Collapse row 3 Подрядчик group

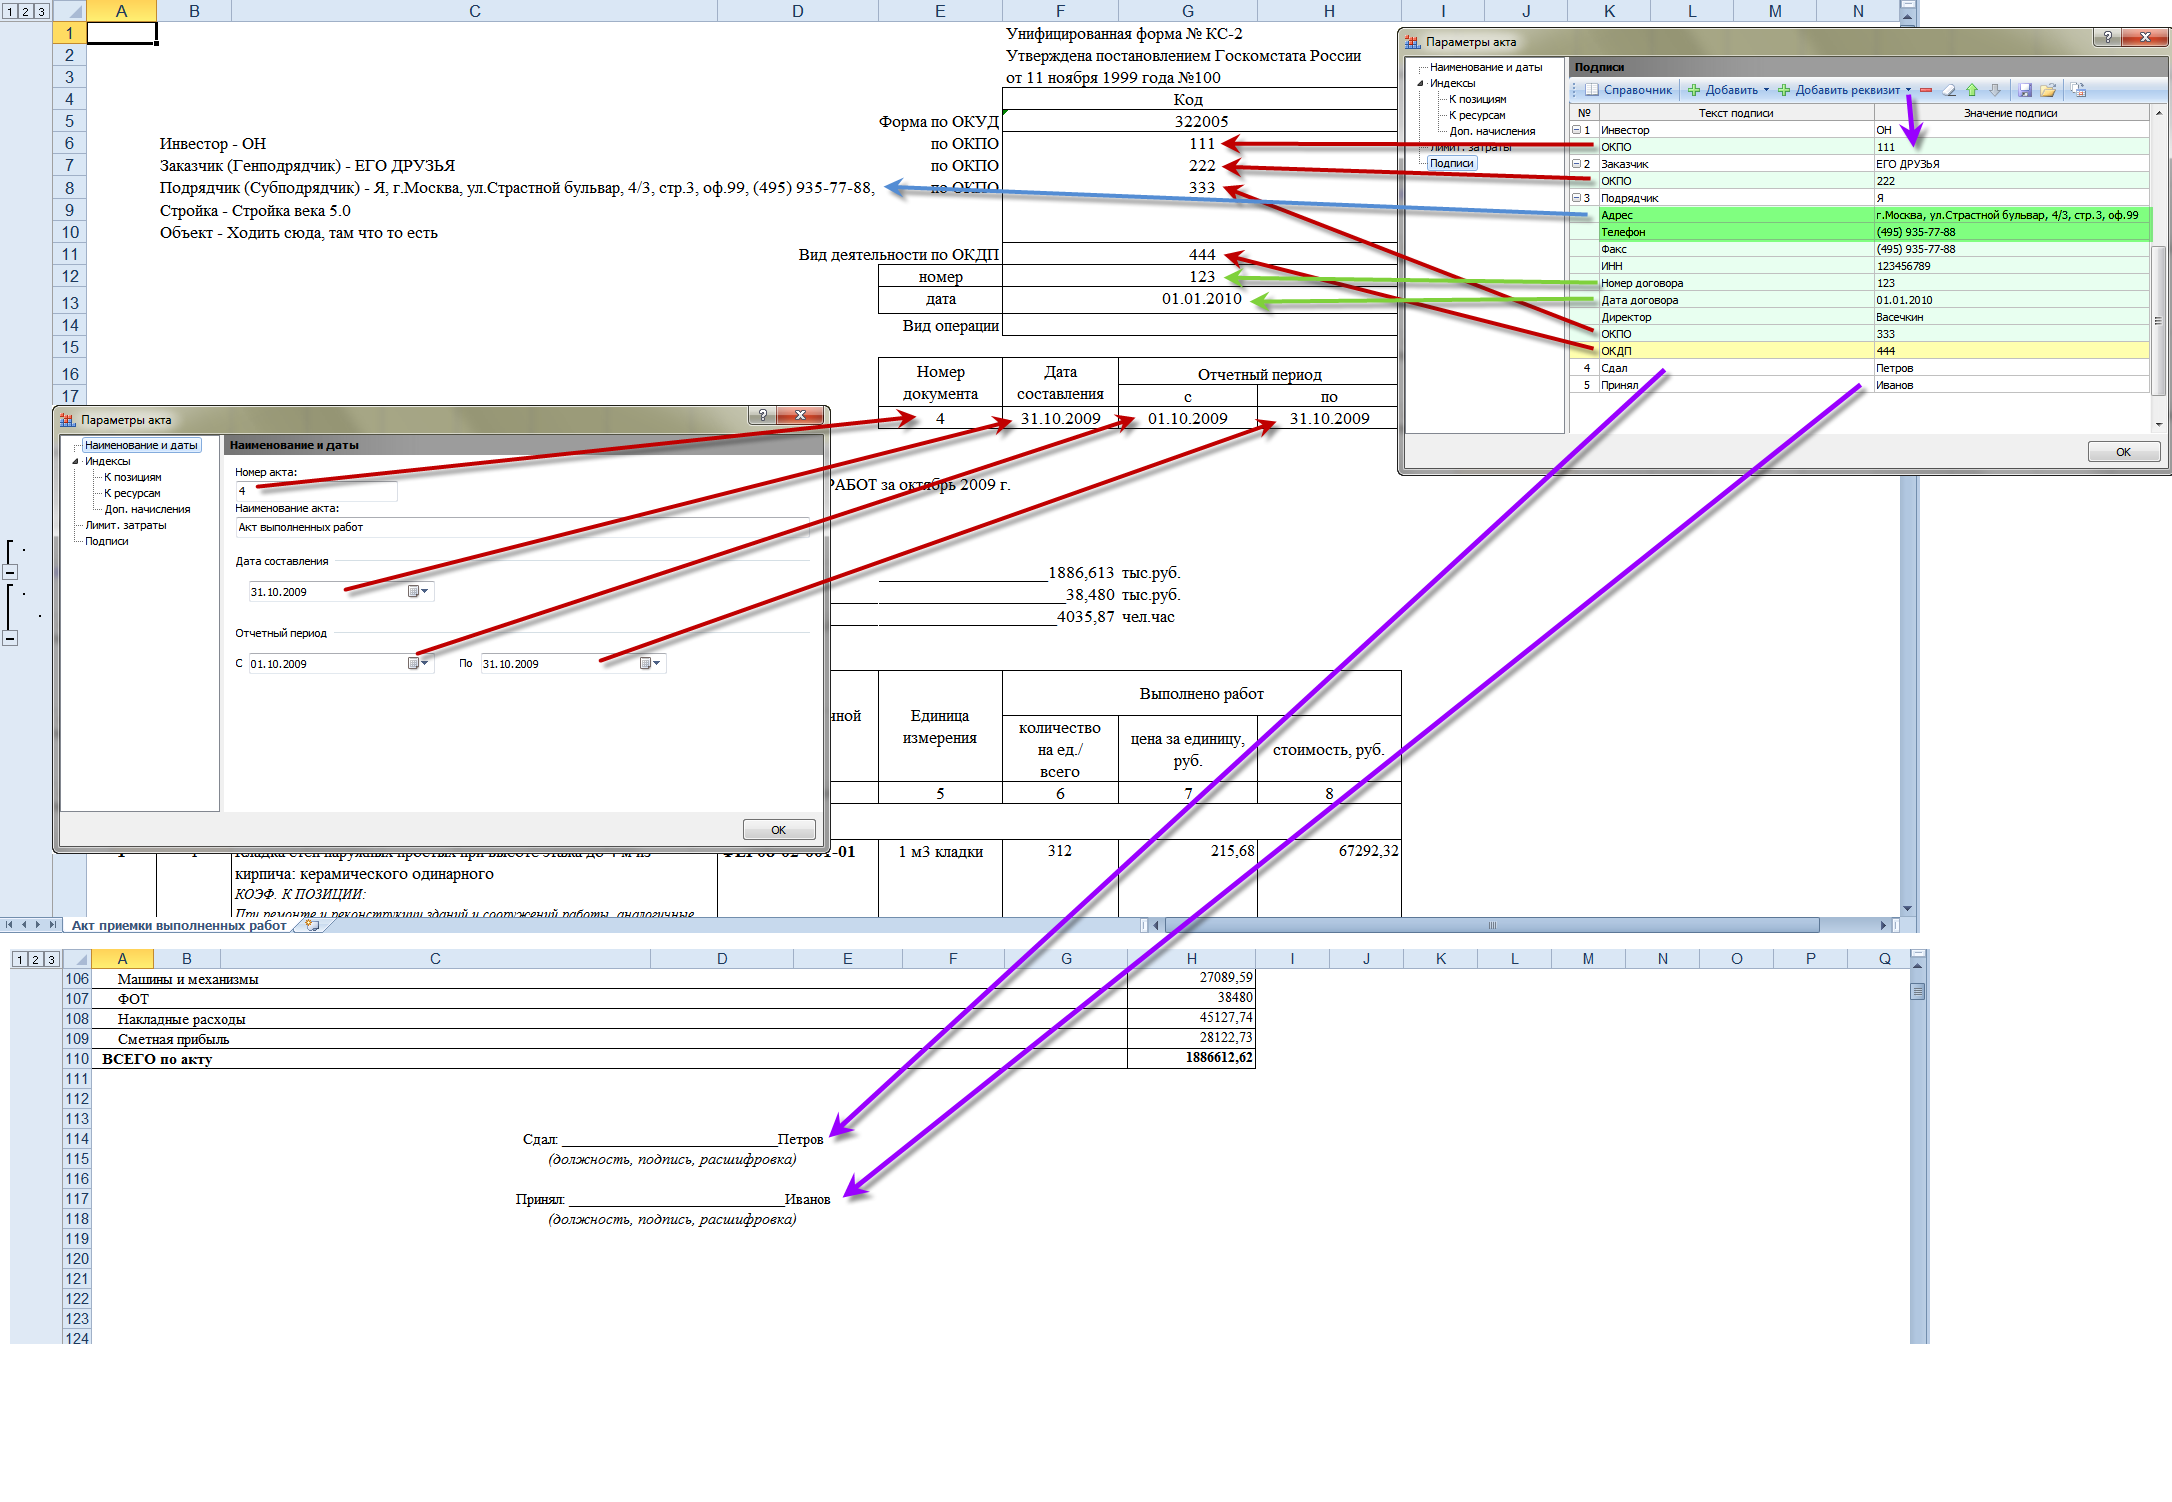(1577, 198)
